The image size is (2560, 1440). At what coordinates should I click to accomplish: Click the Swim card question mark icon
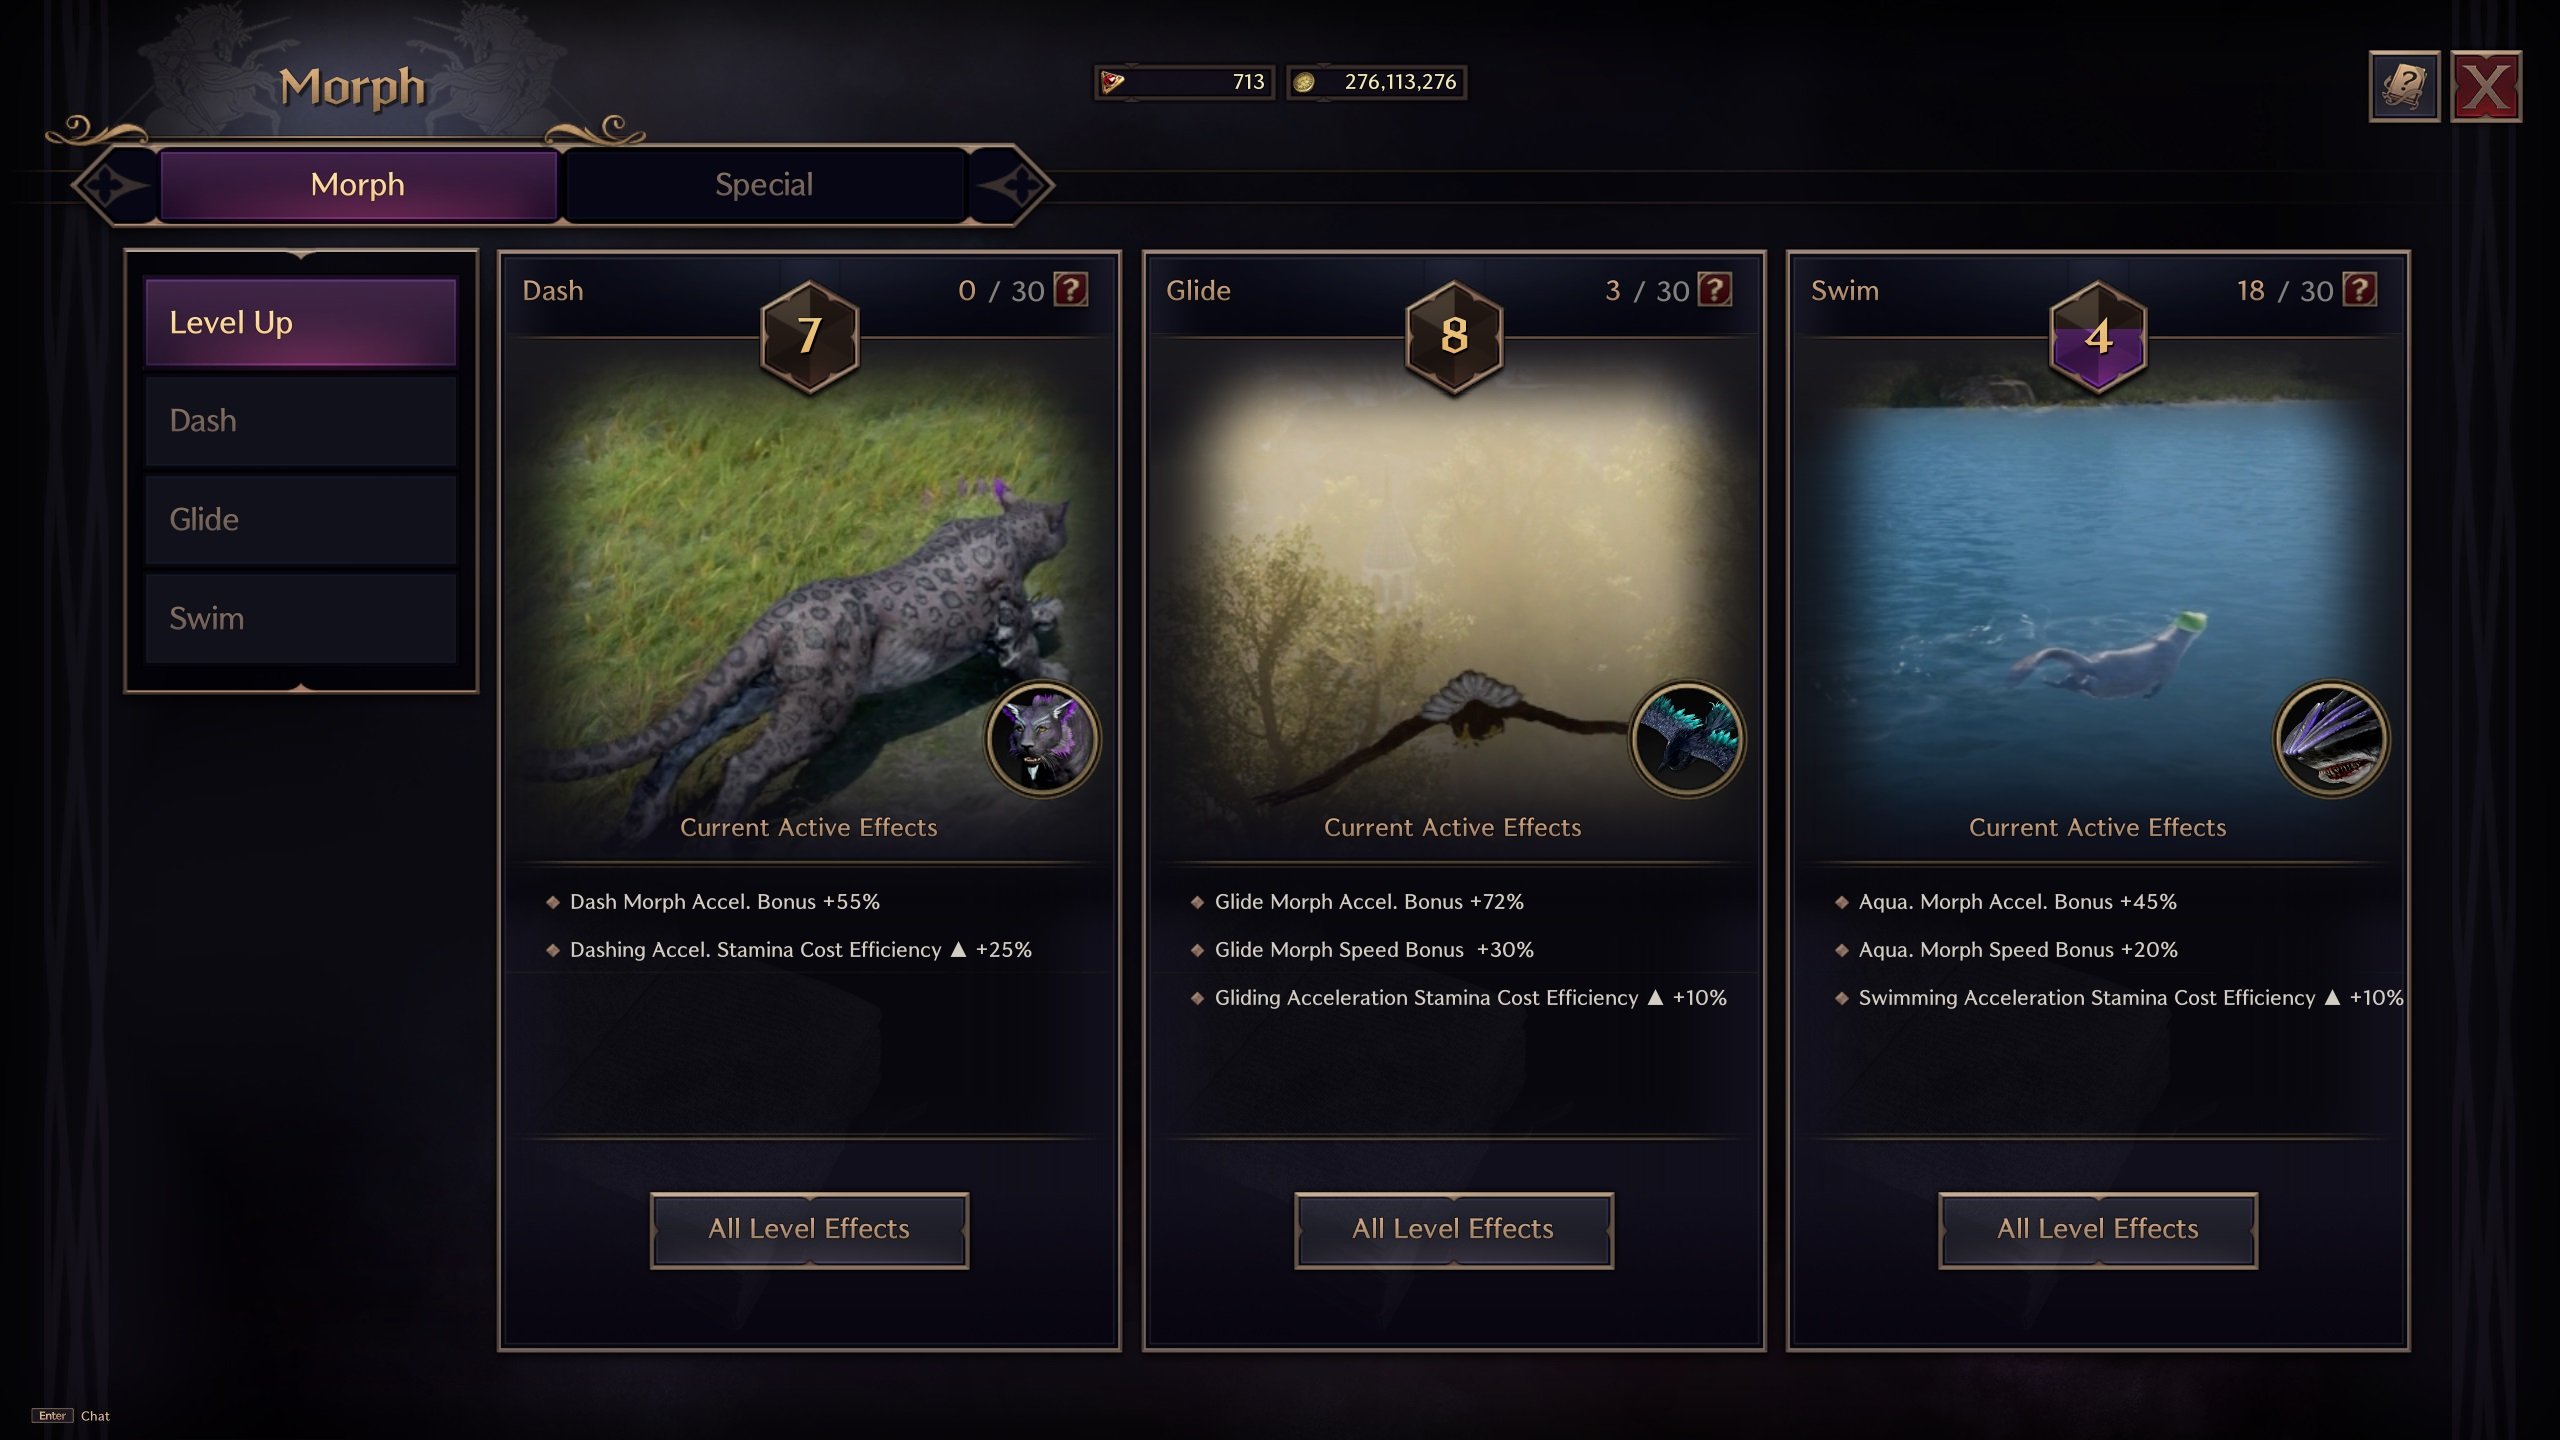(x=2360, y=290)
